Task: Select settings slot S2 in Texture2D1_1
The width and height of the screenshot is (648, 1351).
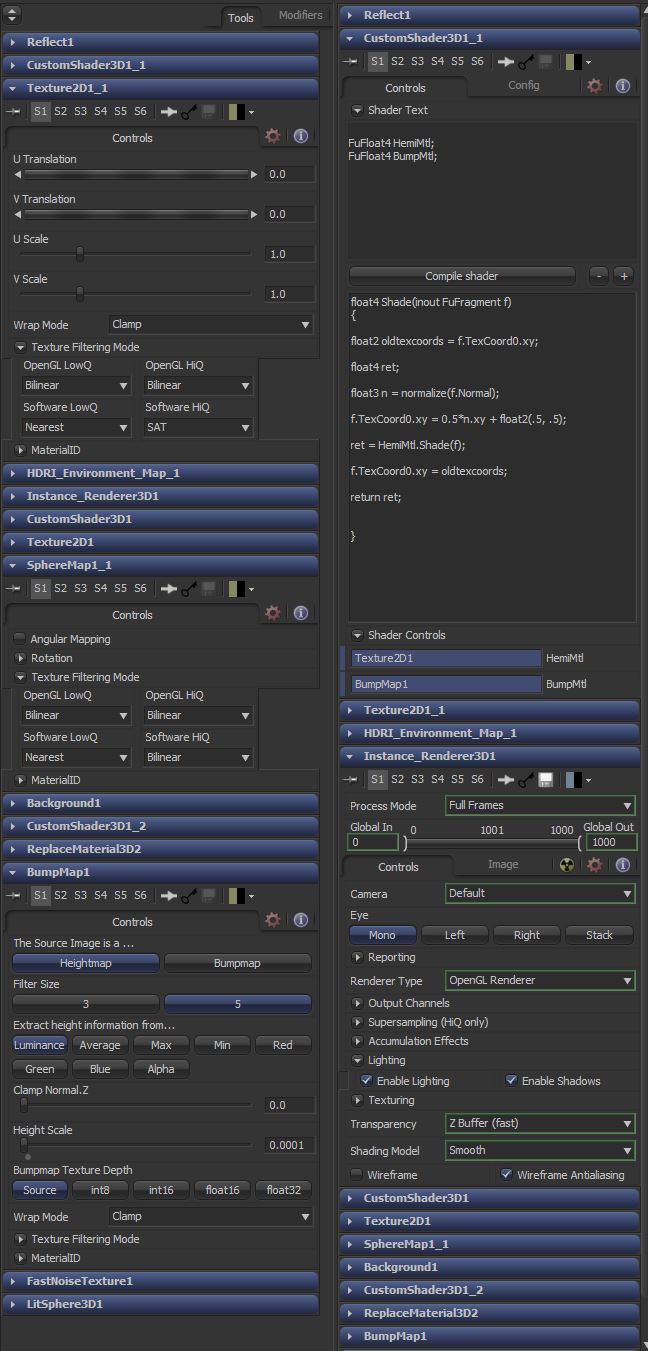Action: pyautogui.click(x=60, y=112)
